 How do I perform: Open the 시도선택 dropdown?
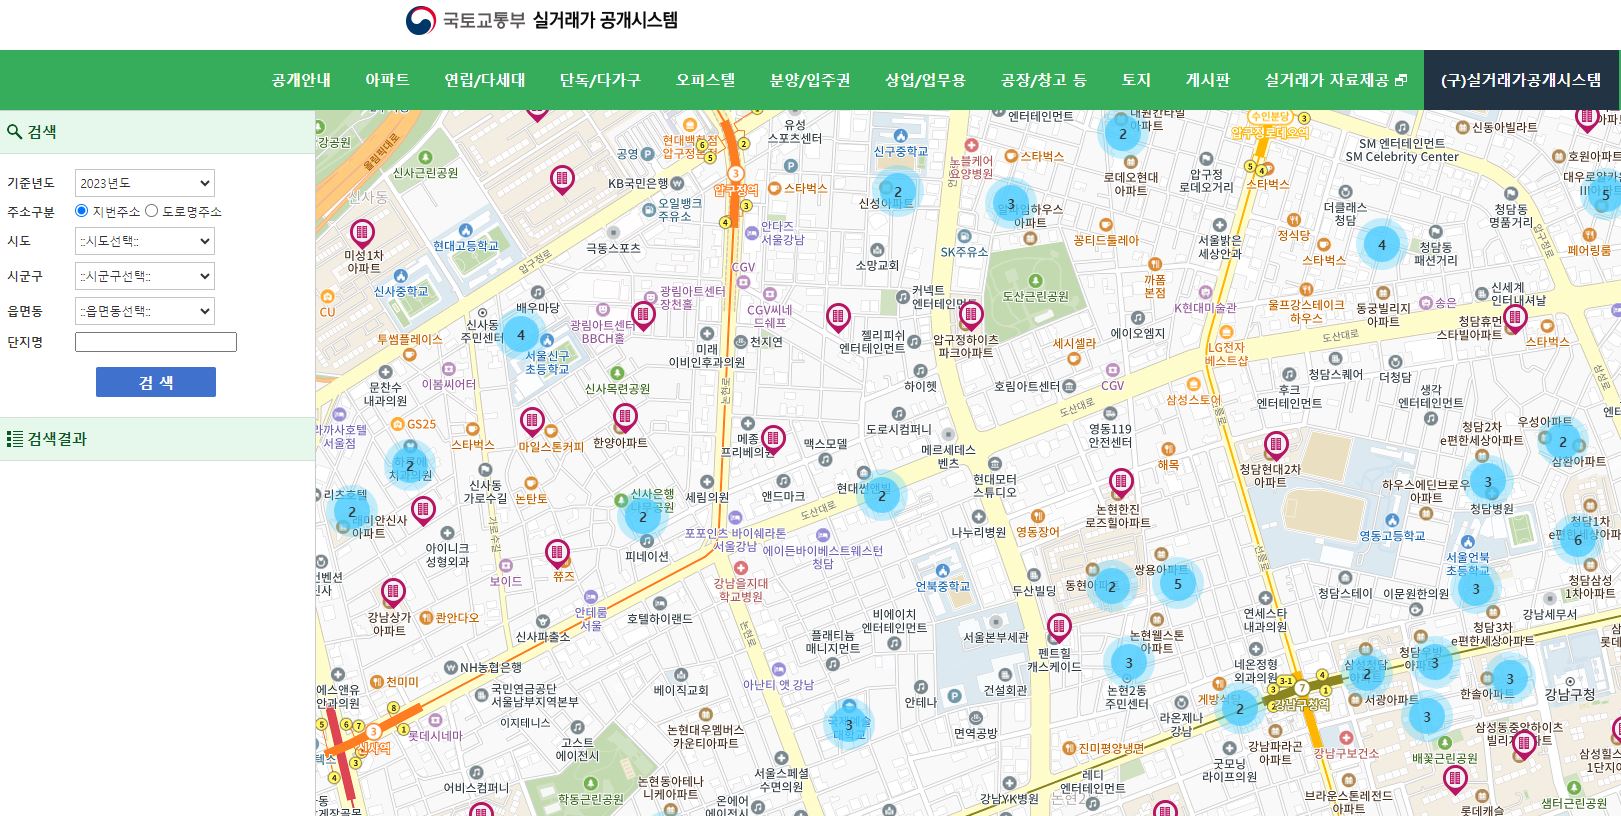[x=145, y=241]
